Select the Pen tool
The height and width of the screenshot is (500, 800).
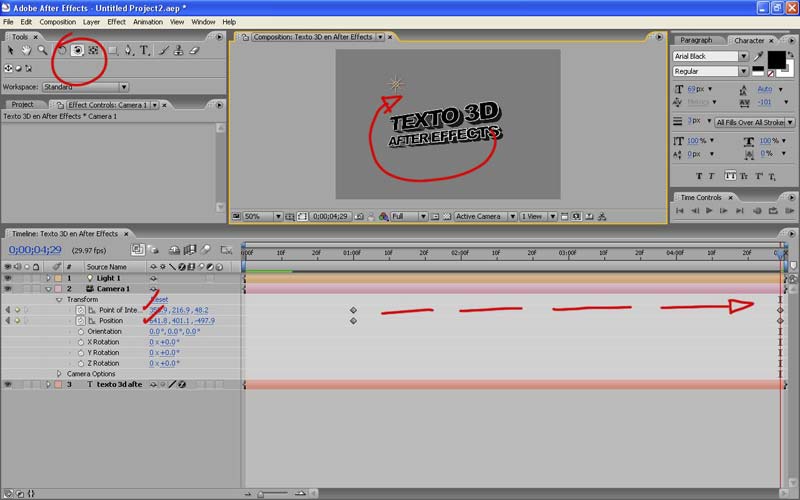129,50
